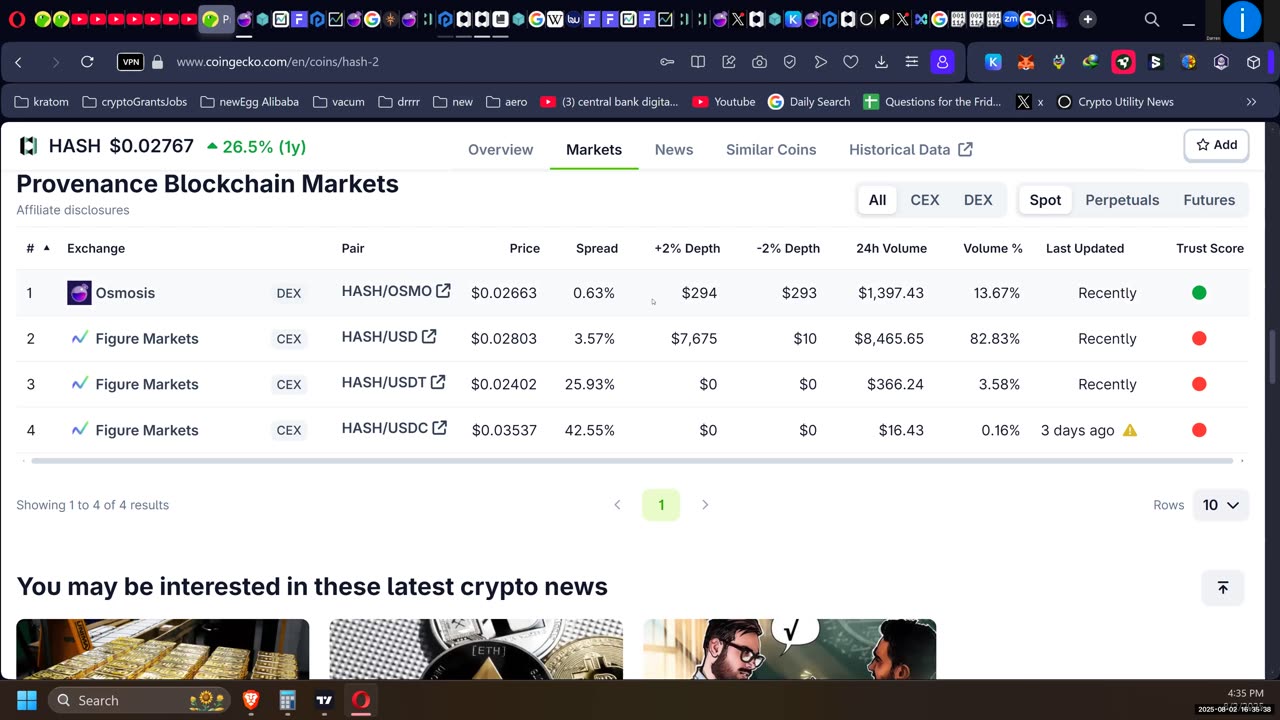The height and width of the screenshot is (720, 1280).
Task: Click the send flow arrow icon
Action: [x=820, y=62]
